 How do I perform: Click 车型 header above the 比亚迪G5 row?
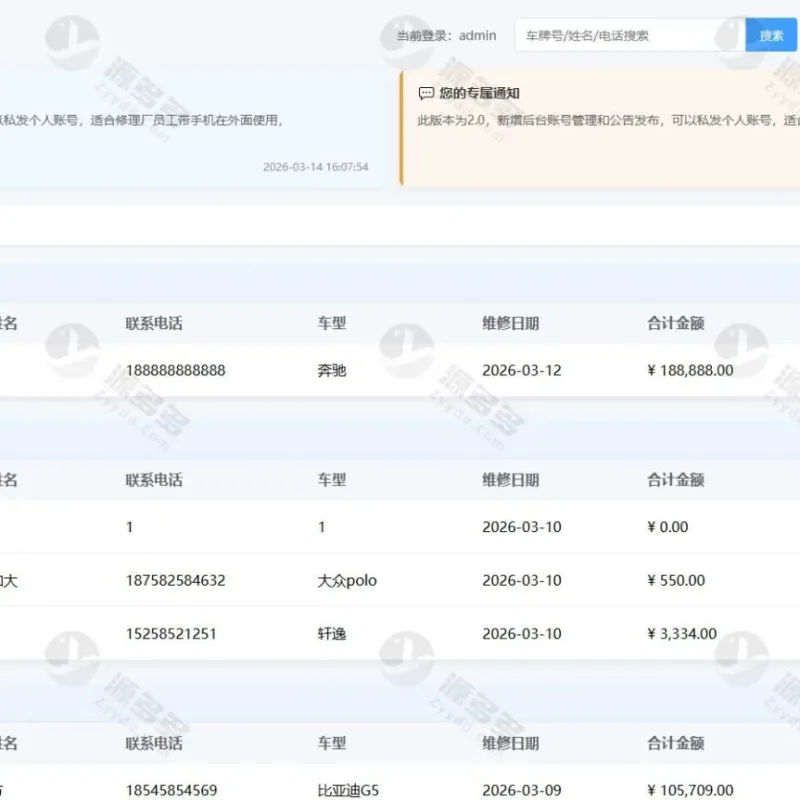[x=332, y=743]
